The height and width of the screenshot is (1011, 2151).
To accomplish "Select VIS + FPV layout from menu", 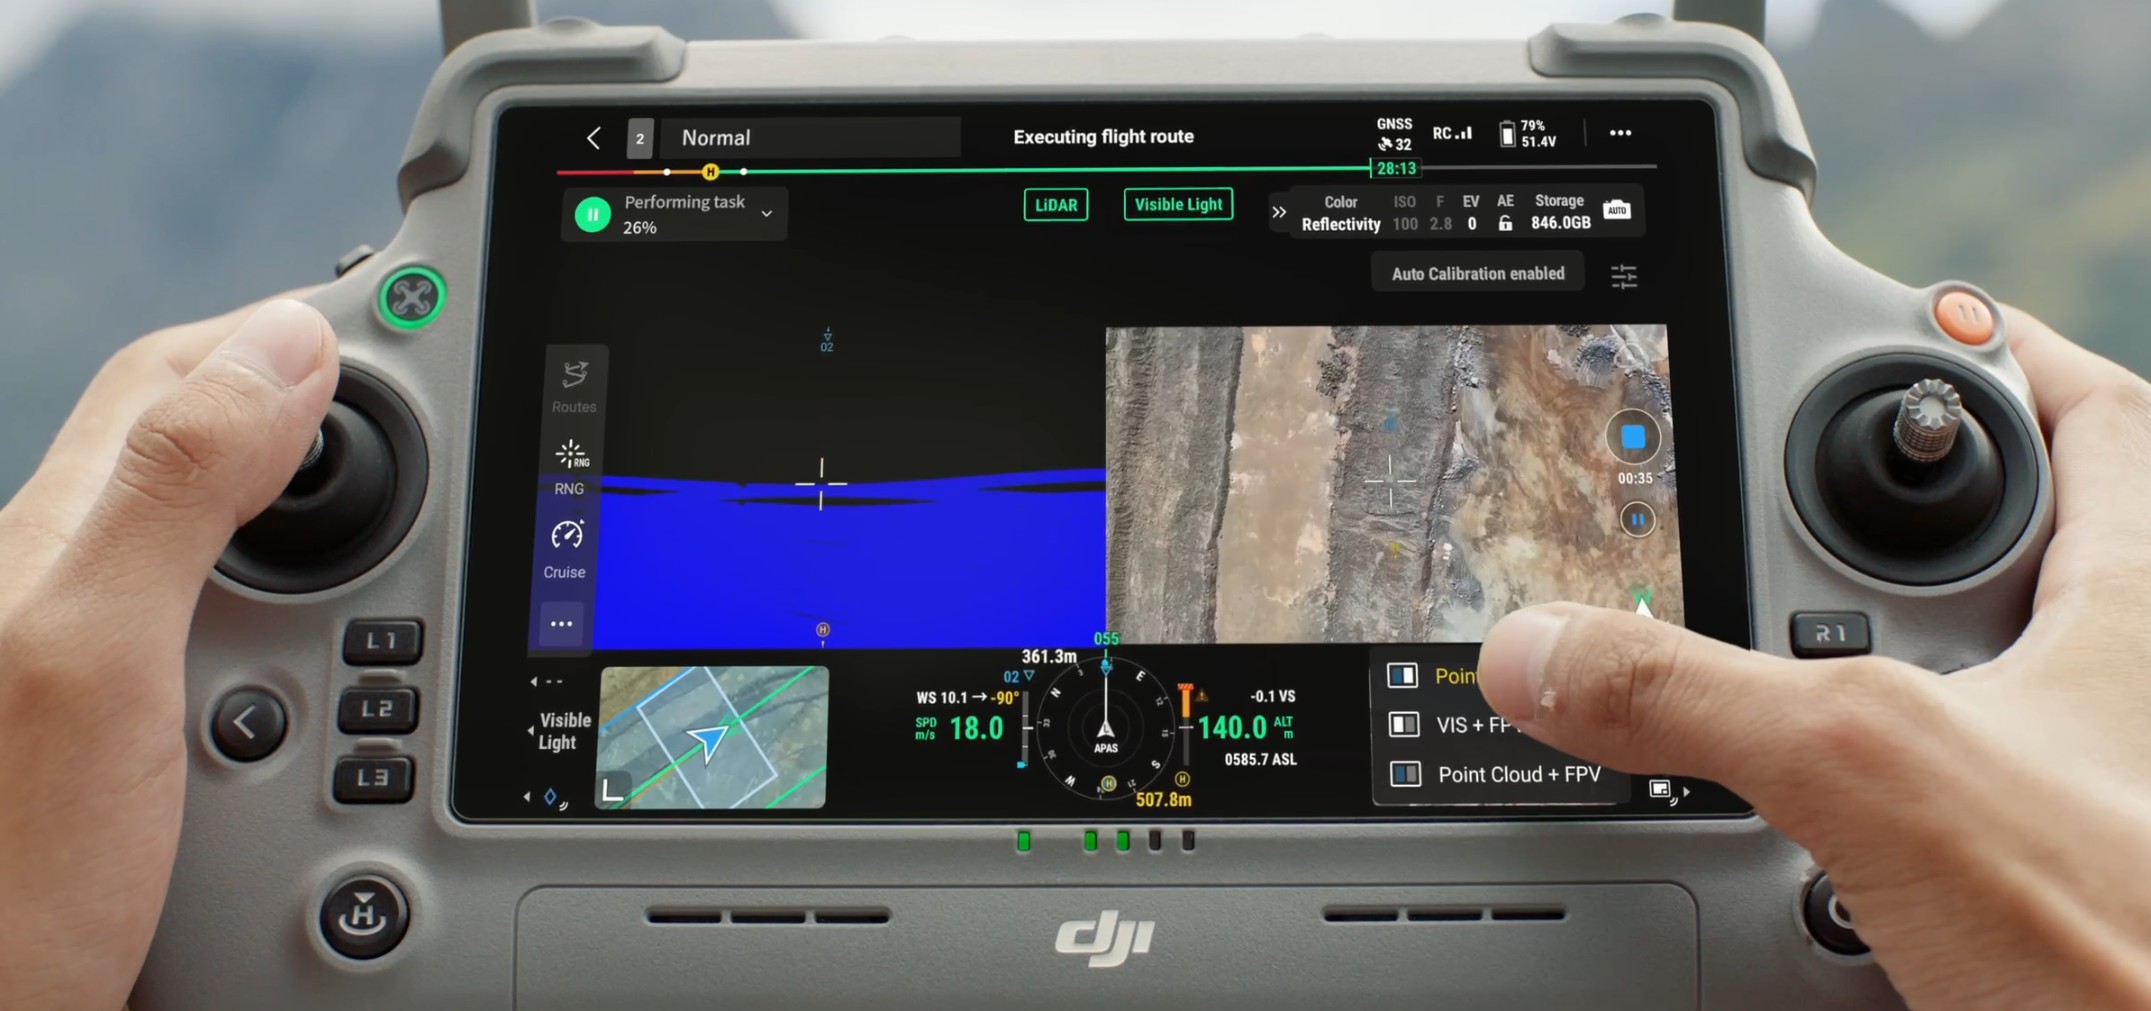I will tap(1460, 724).
